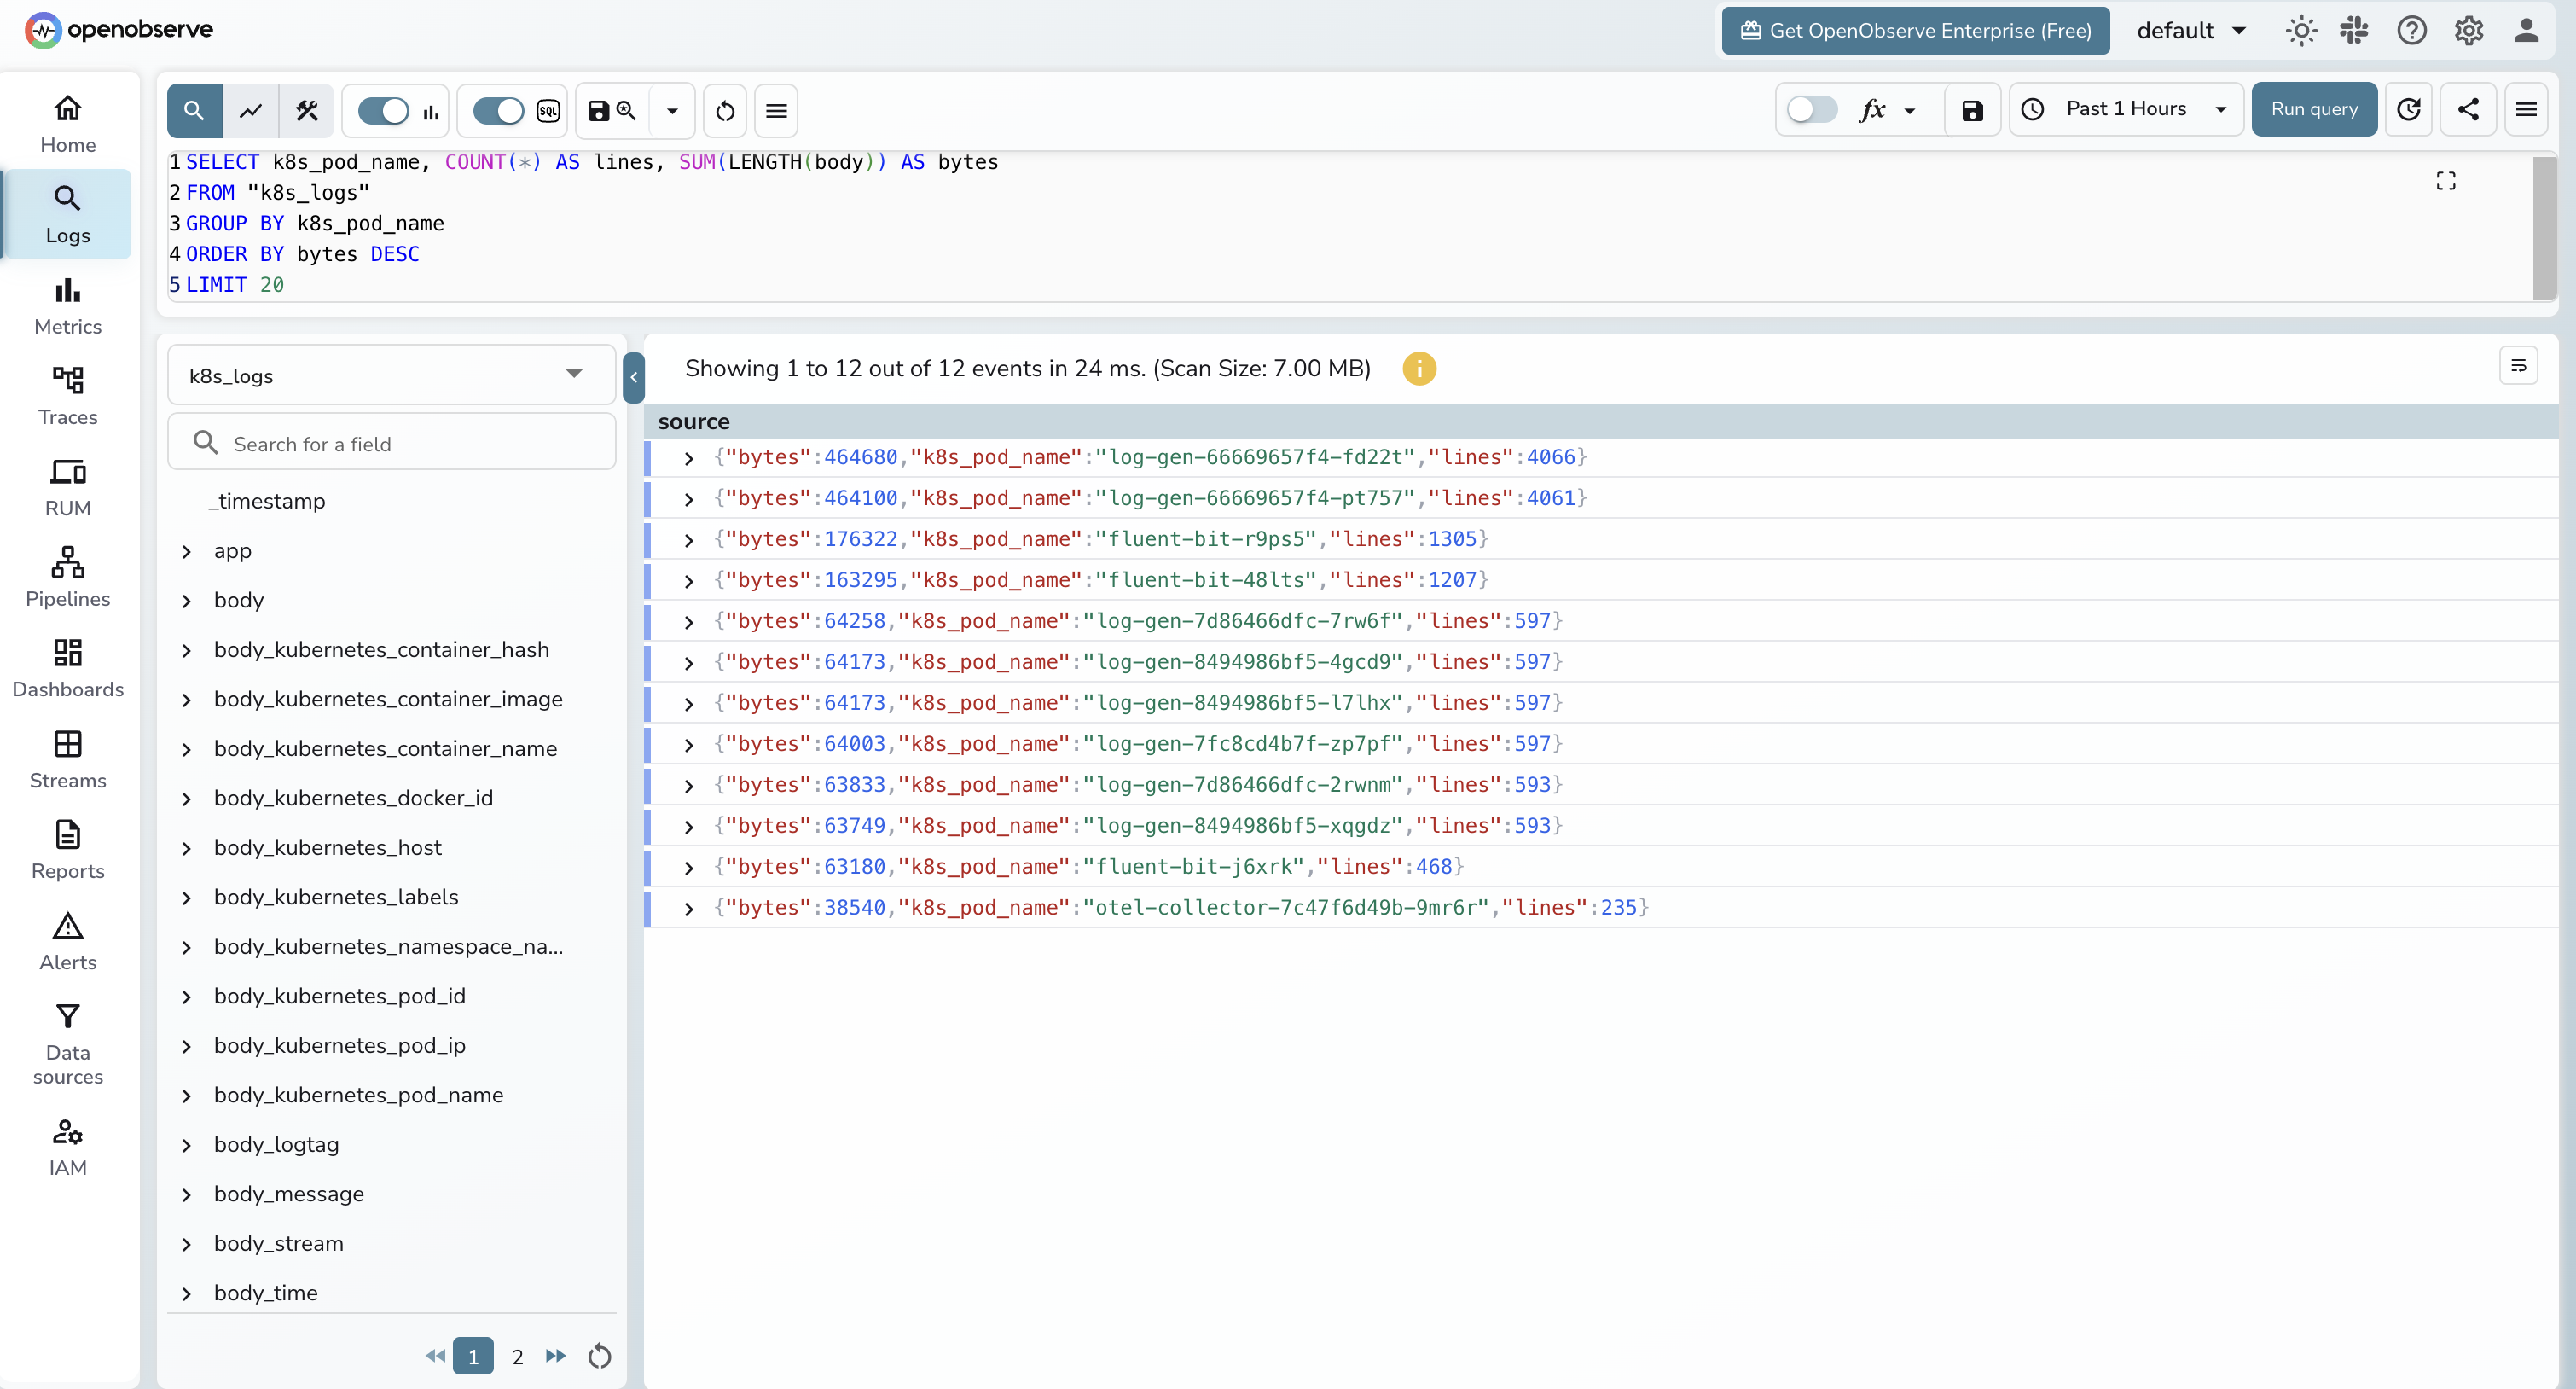The image size is (2576, 1389).
Task: Reset filters with the circular arrow icon
Action: pyautogui.click(x=726, y=110)
